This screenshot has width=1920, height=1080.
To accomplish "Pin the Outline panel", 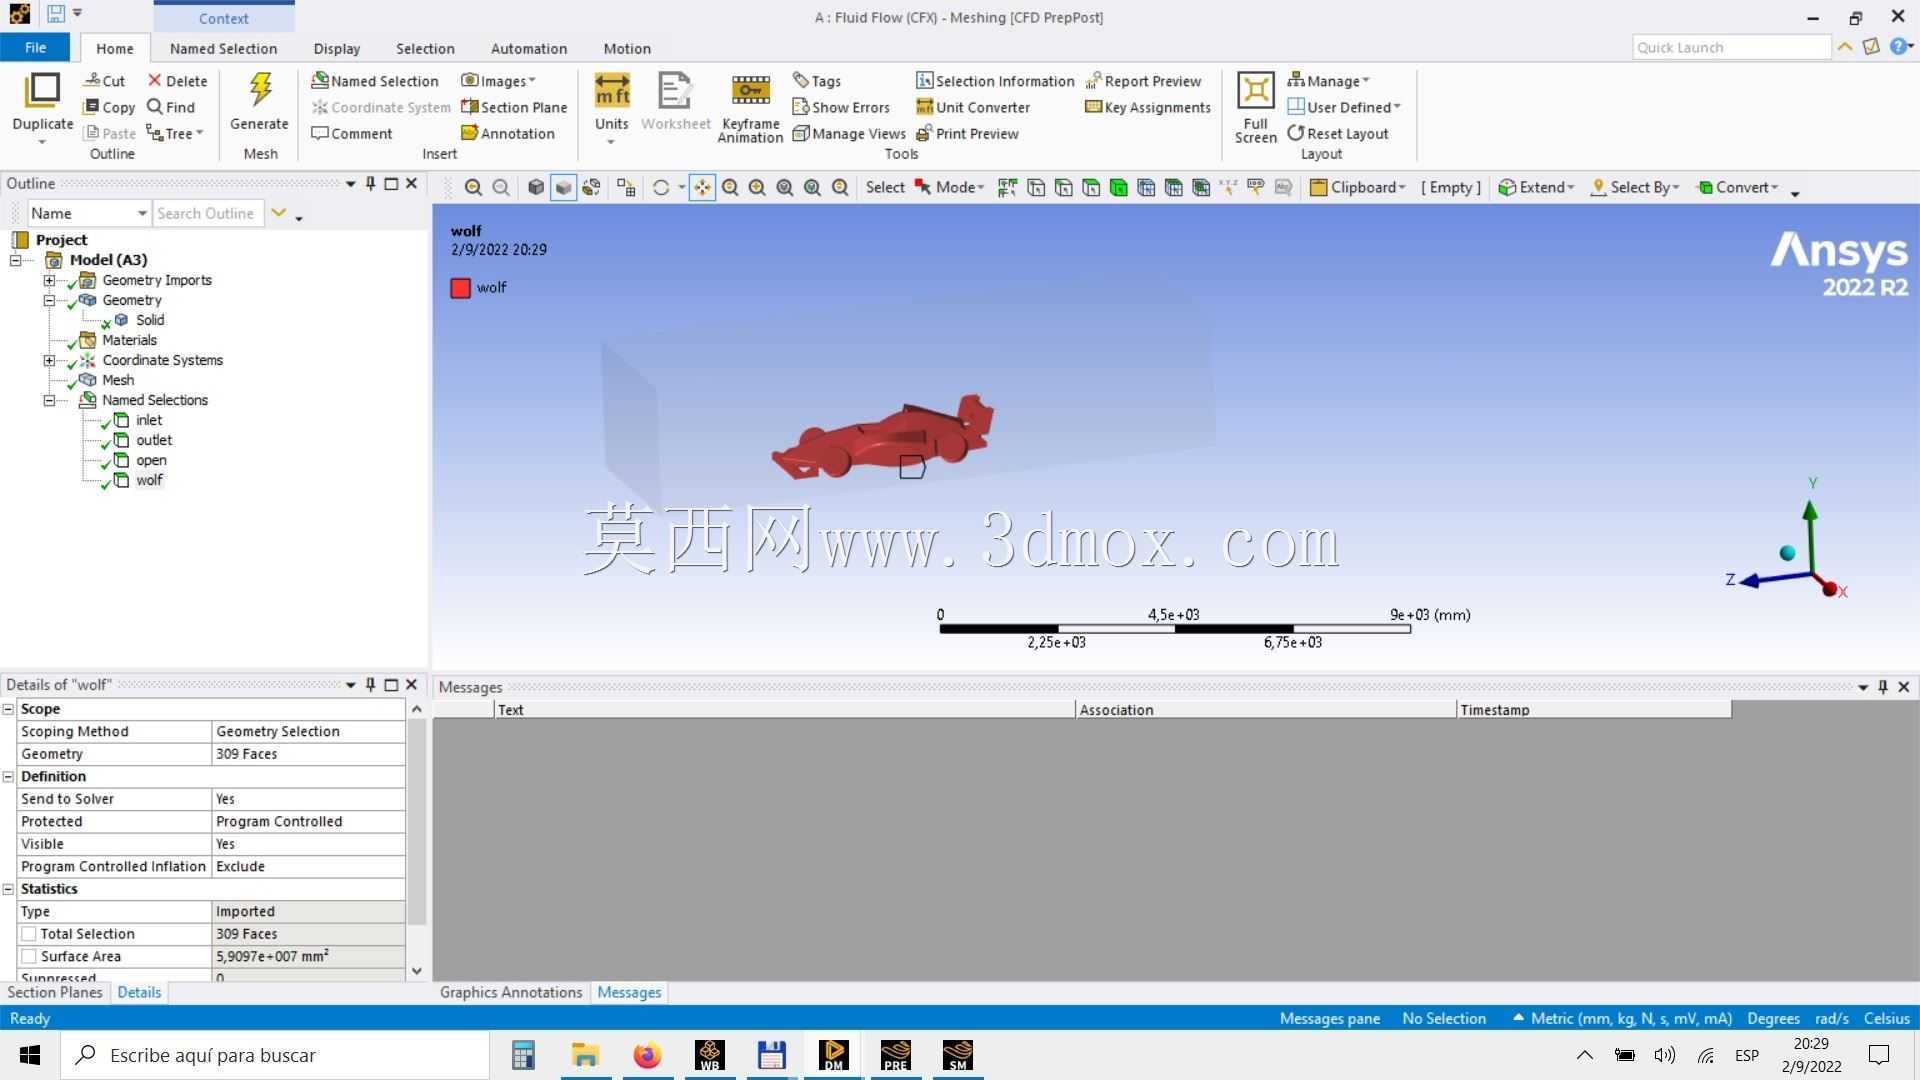I will click(x=371, y=183).
